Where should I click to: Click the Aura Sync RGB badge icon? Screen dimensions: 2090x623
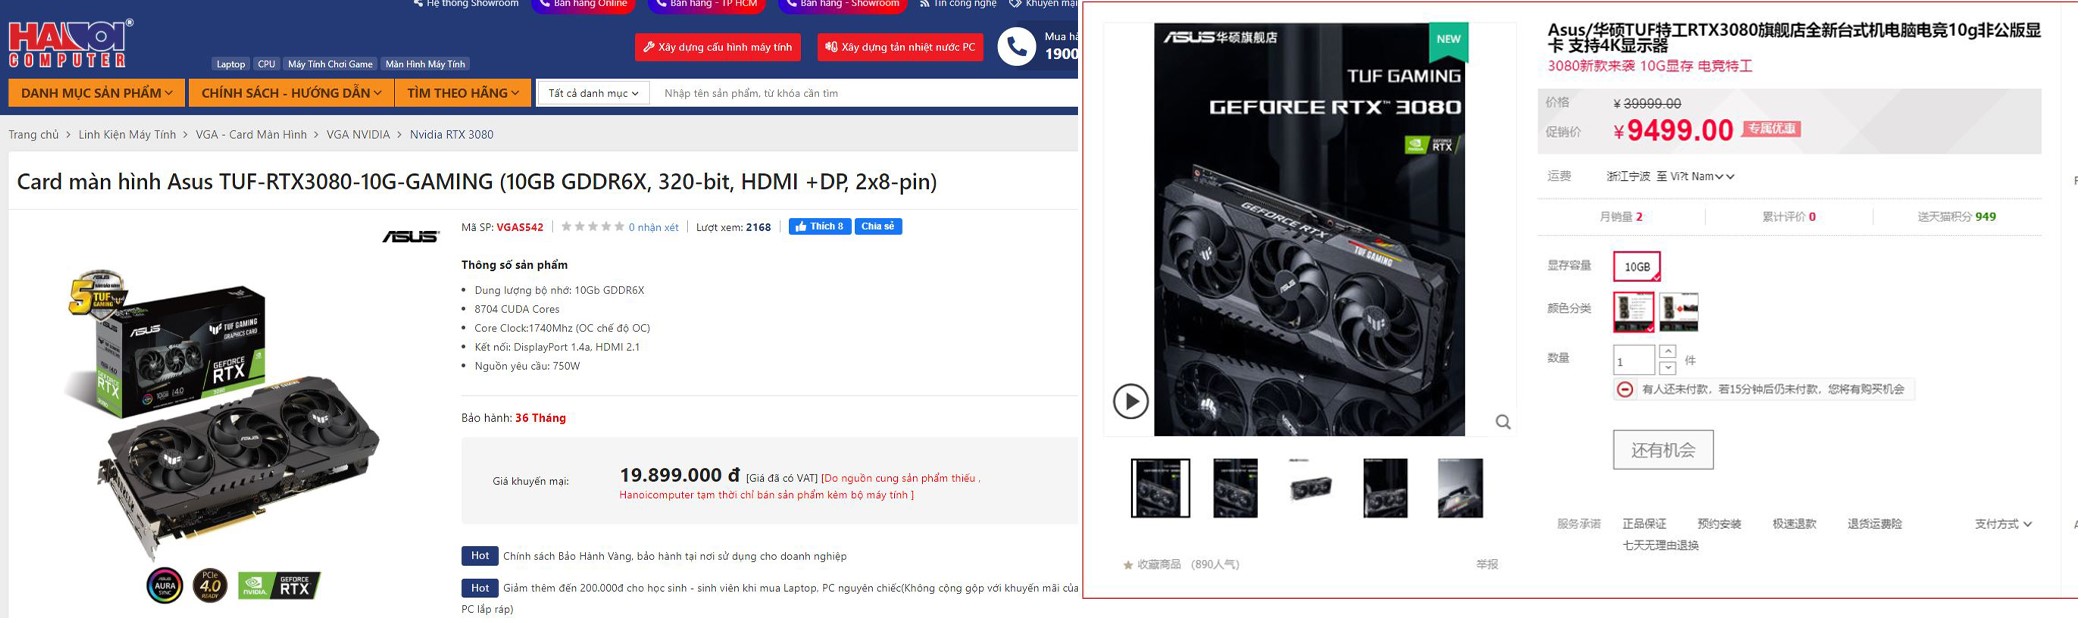click(x=165, y=588)
